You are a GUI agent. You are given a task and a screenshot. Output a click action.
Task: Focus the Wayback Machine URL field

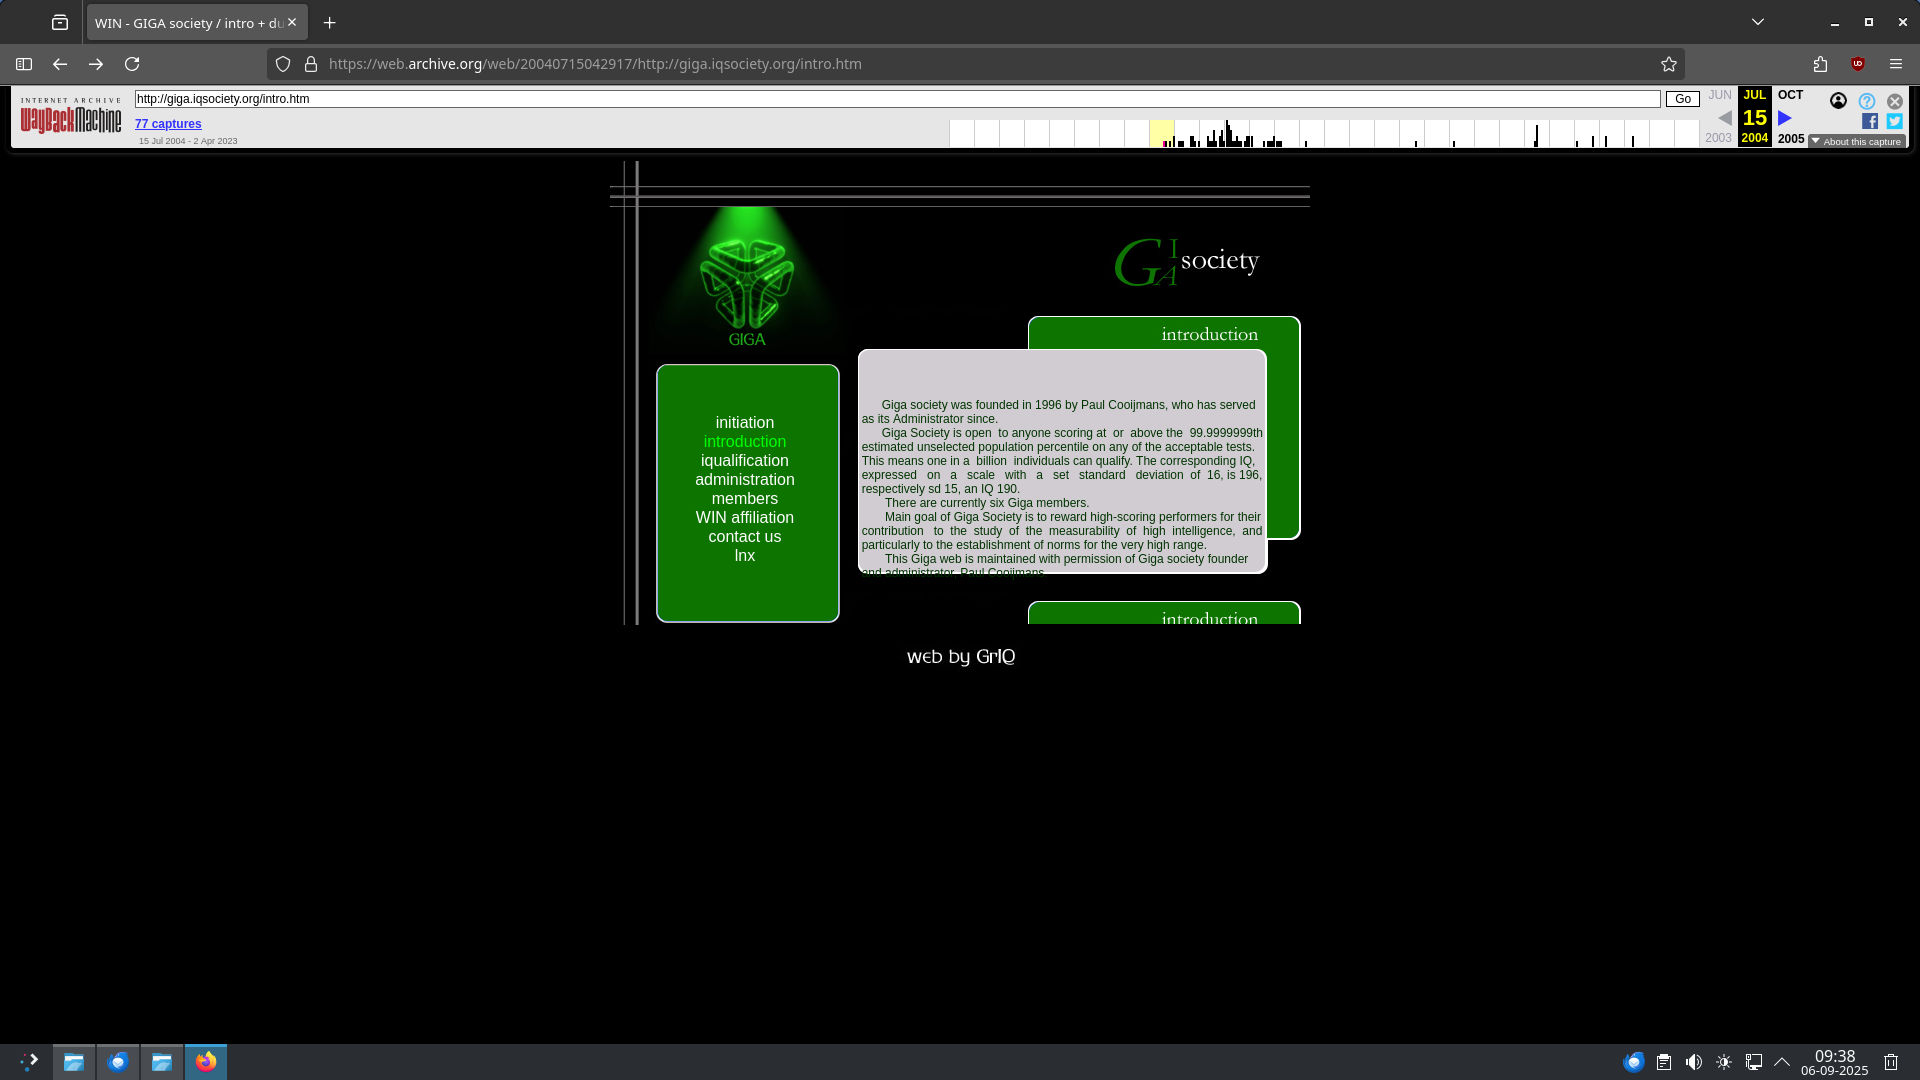click(897, 99)
